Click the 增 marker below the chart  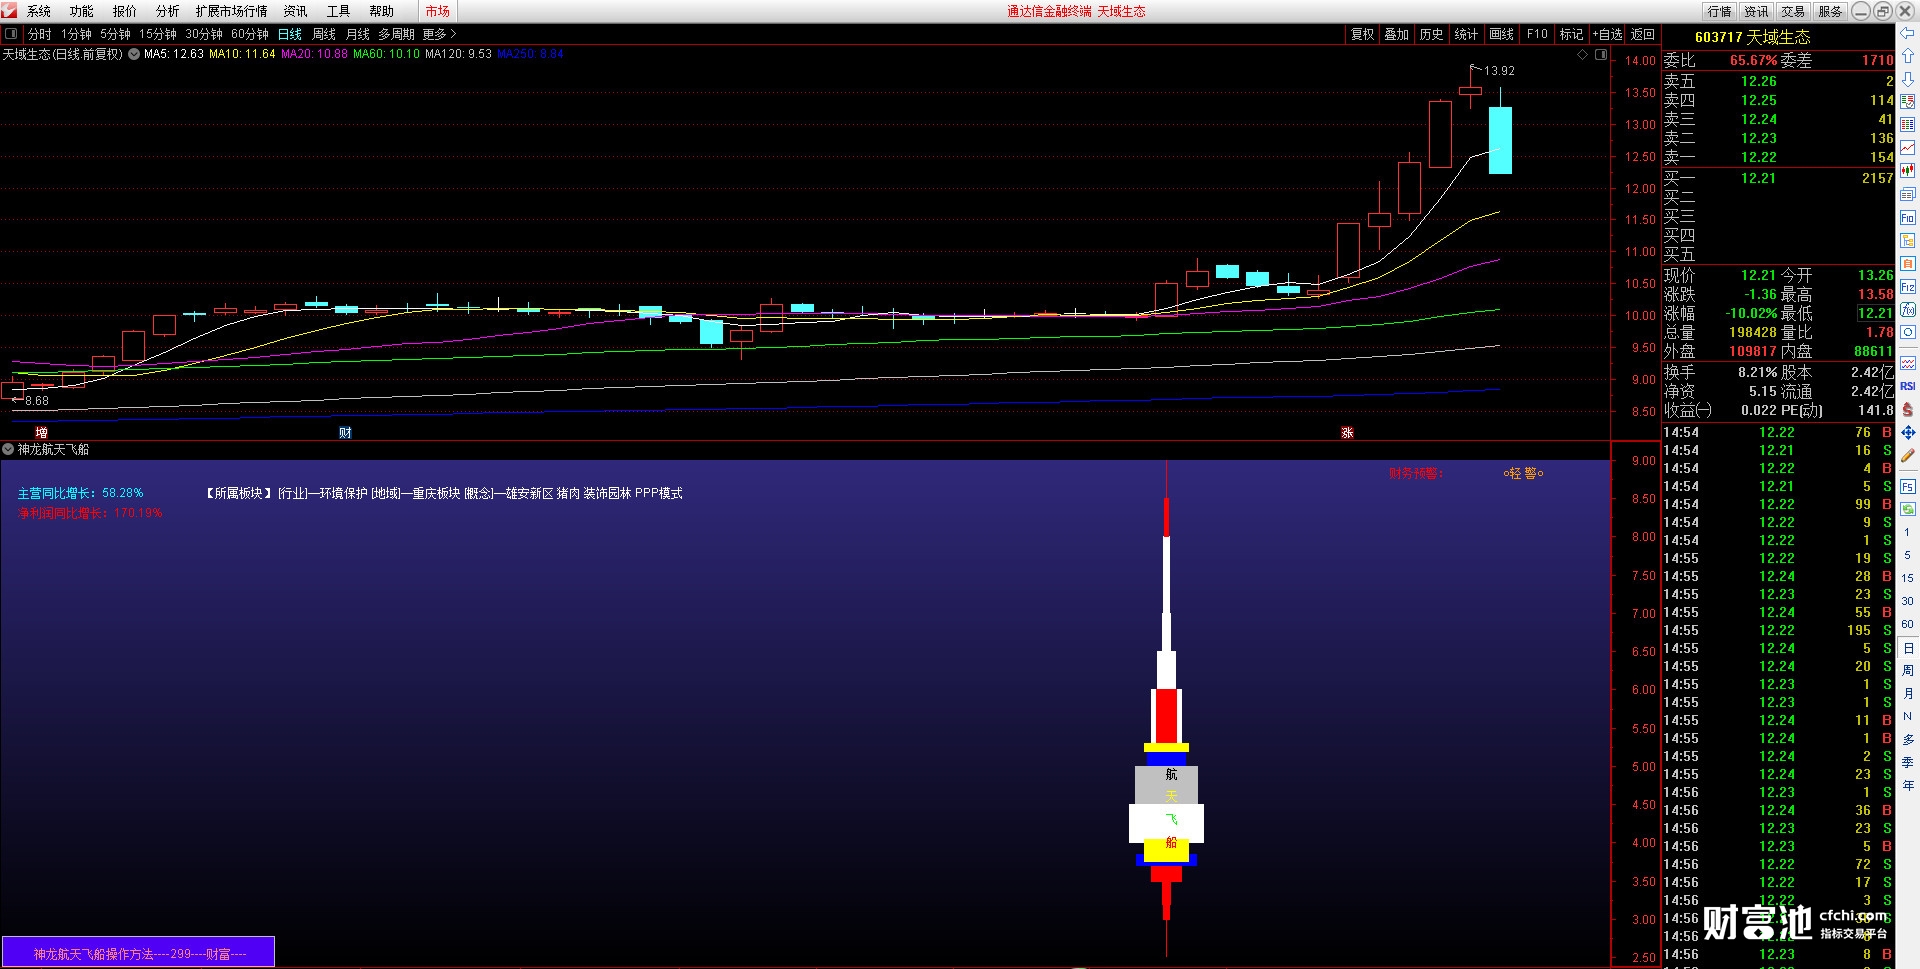[41, 433]
